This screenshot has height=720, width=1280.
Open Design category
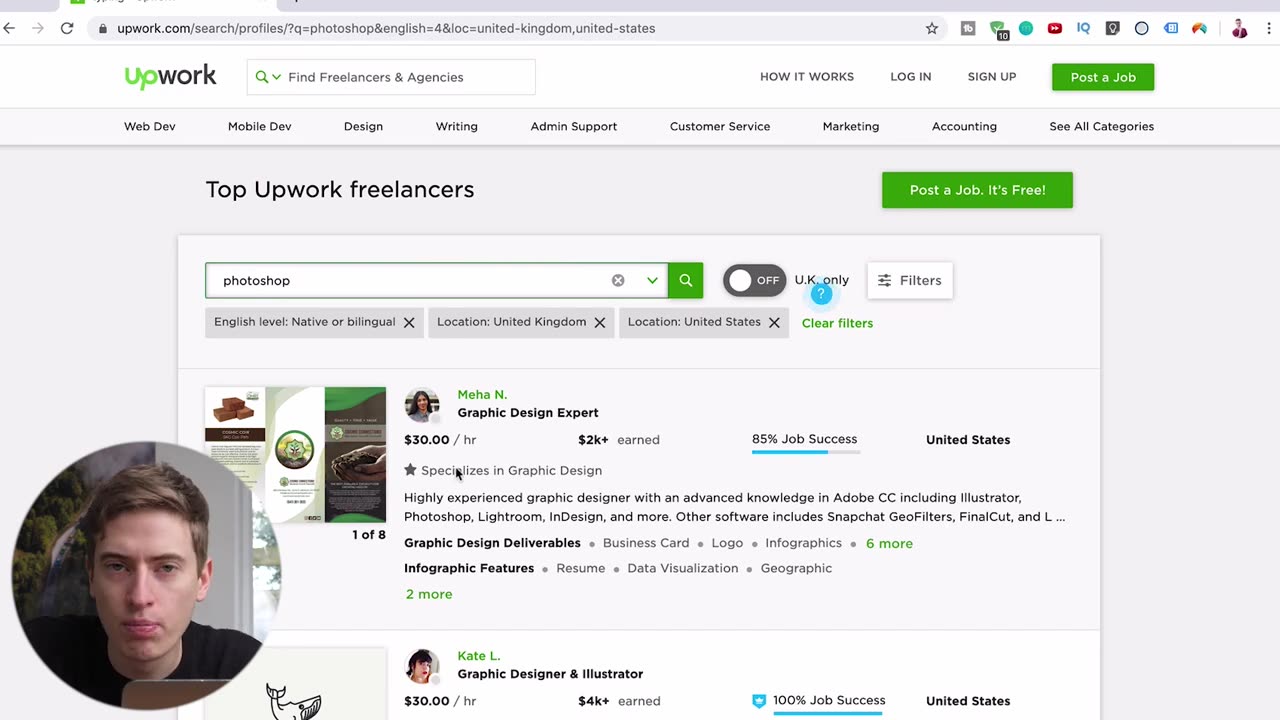click(x=363, y=126)
